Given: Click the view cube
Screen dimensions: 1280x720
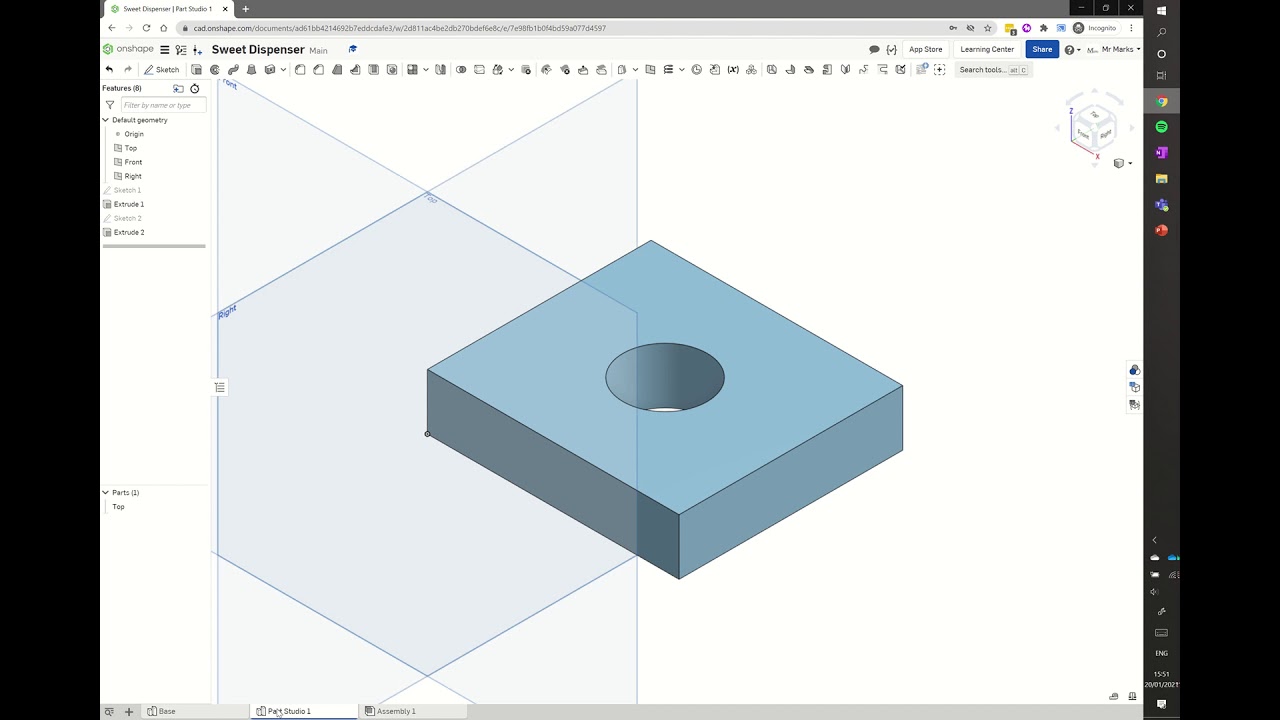Looking at the screenshot, I should coord(1094,128).
